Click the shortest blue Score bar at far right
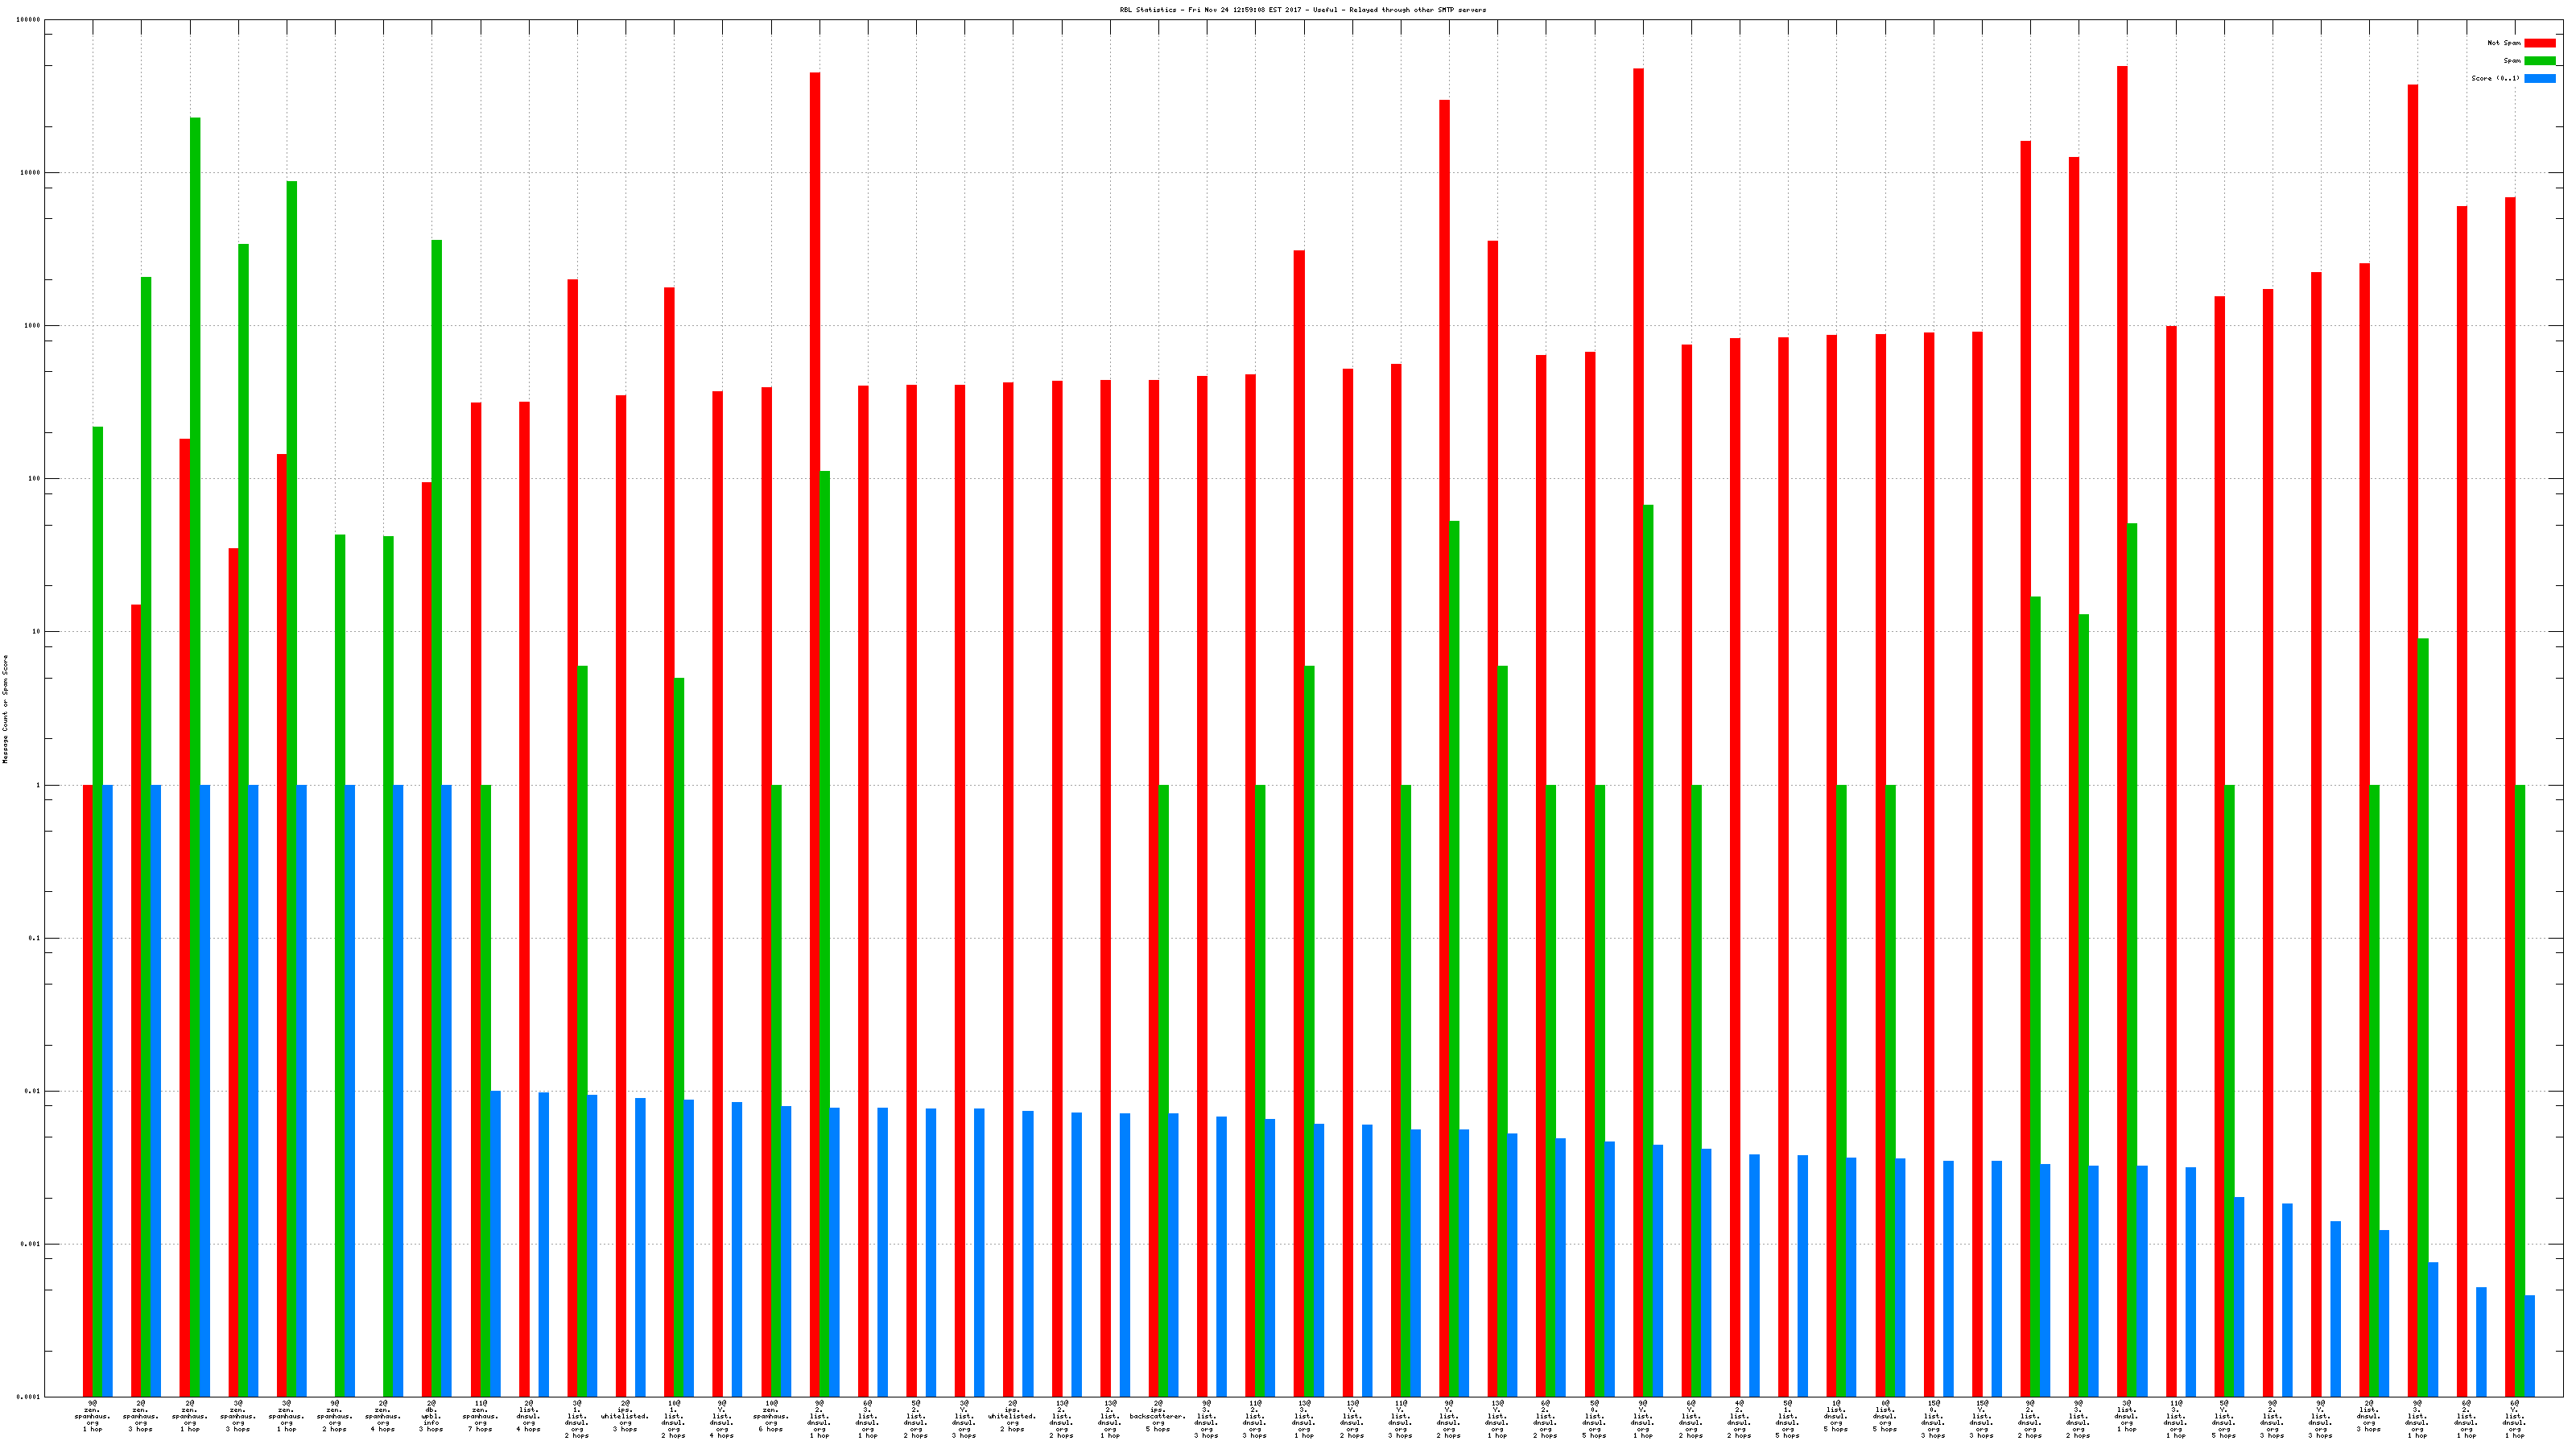Image resolution: width=2576 pixels, height=1449 pixels. pyautogui.click(x=2529, y=1346)
